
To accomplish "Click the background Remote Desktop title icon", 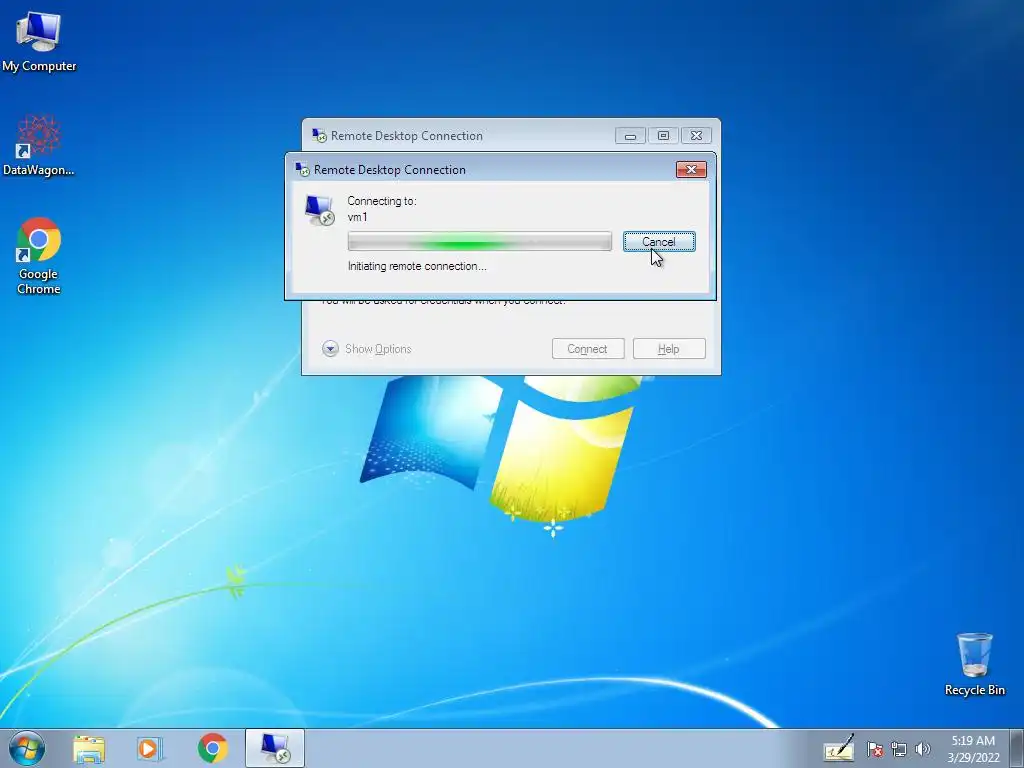I will [319, 136].
